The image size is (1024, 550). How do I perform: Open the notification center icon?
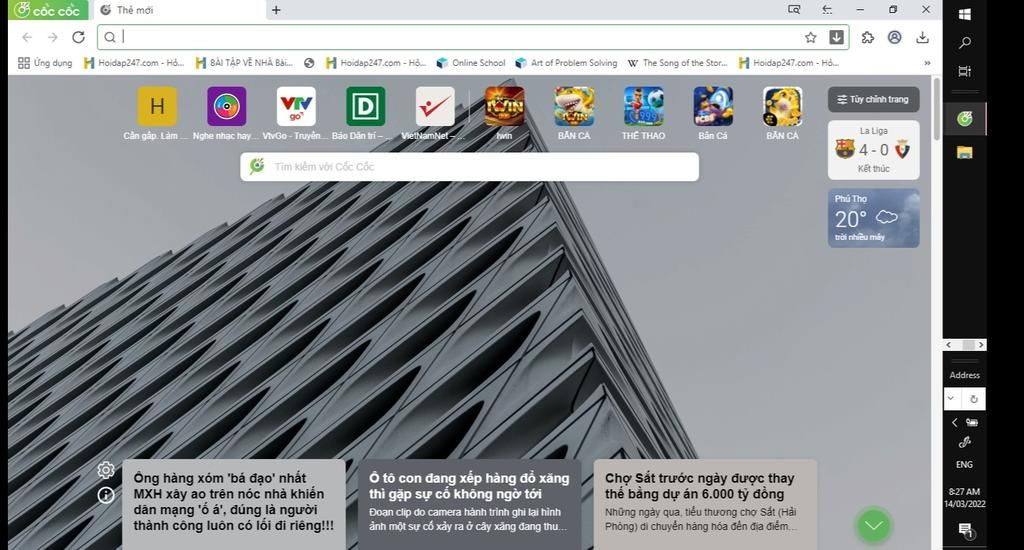pos(965,530)
